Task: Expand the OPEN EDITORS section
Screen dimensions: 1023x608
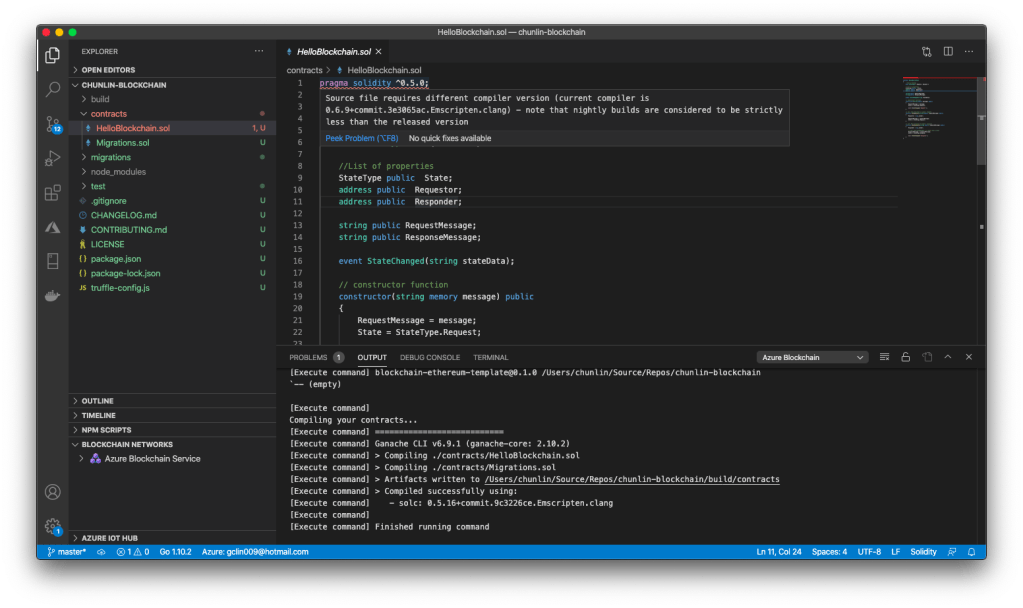Action: tap(108, 70)
